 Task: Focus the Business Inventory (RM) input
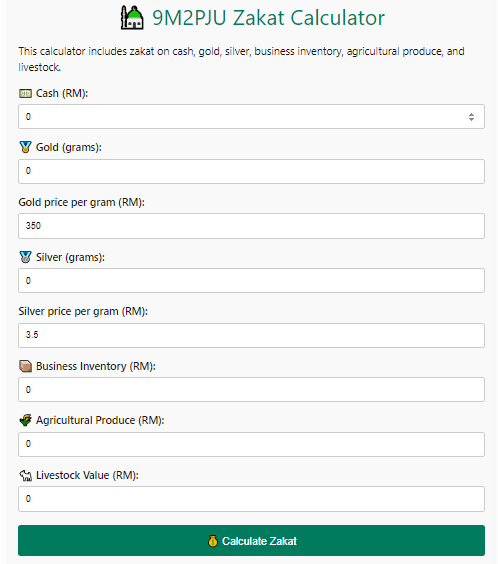[x=251, y=390]
